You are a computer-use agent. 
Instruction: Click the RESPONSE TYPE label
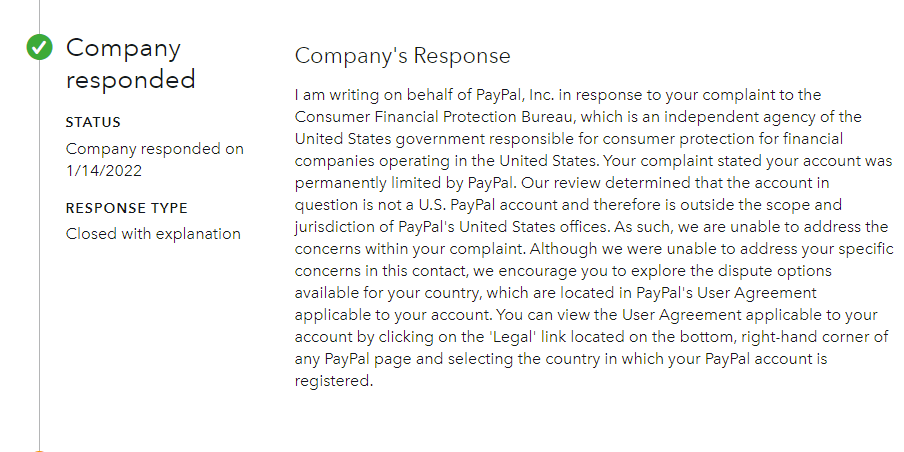[127, 208]
